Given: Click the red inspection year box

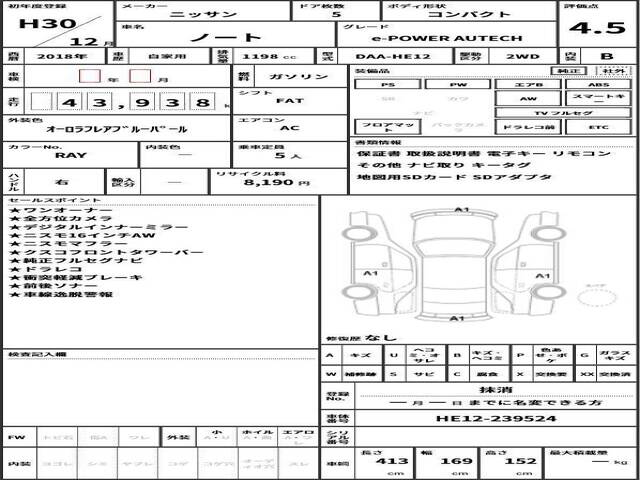Looking at the screenshot, I should [90, 76].
